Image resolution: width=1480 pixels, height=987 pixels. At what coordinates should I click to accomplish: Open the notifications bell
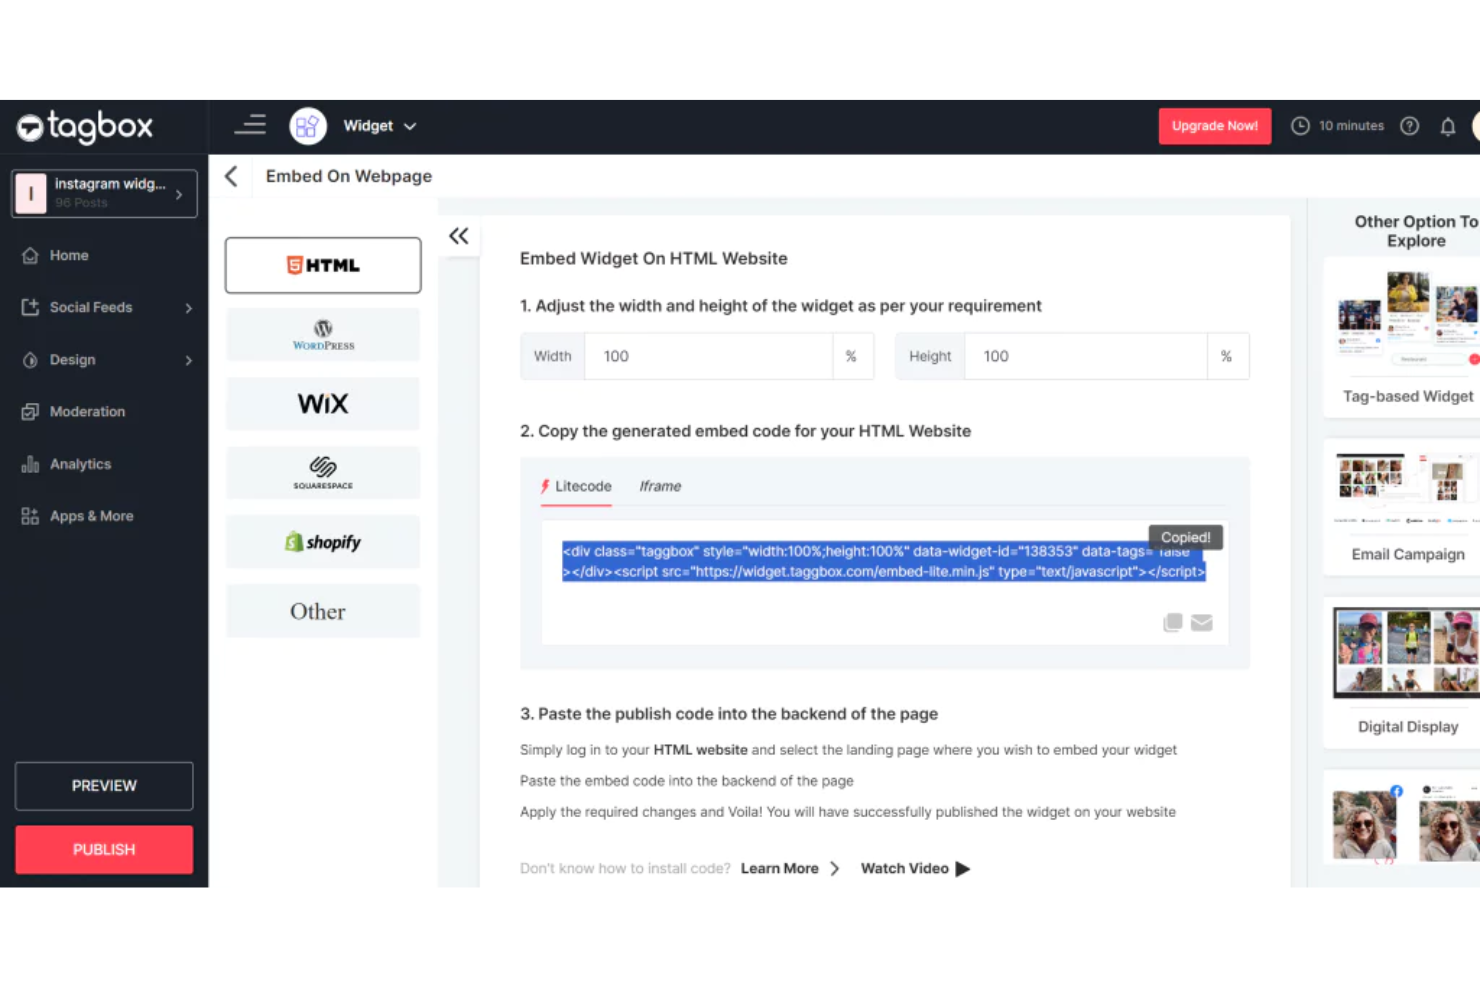coord(1448,126)
